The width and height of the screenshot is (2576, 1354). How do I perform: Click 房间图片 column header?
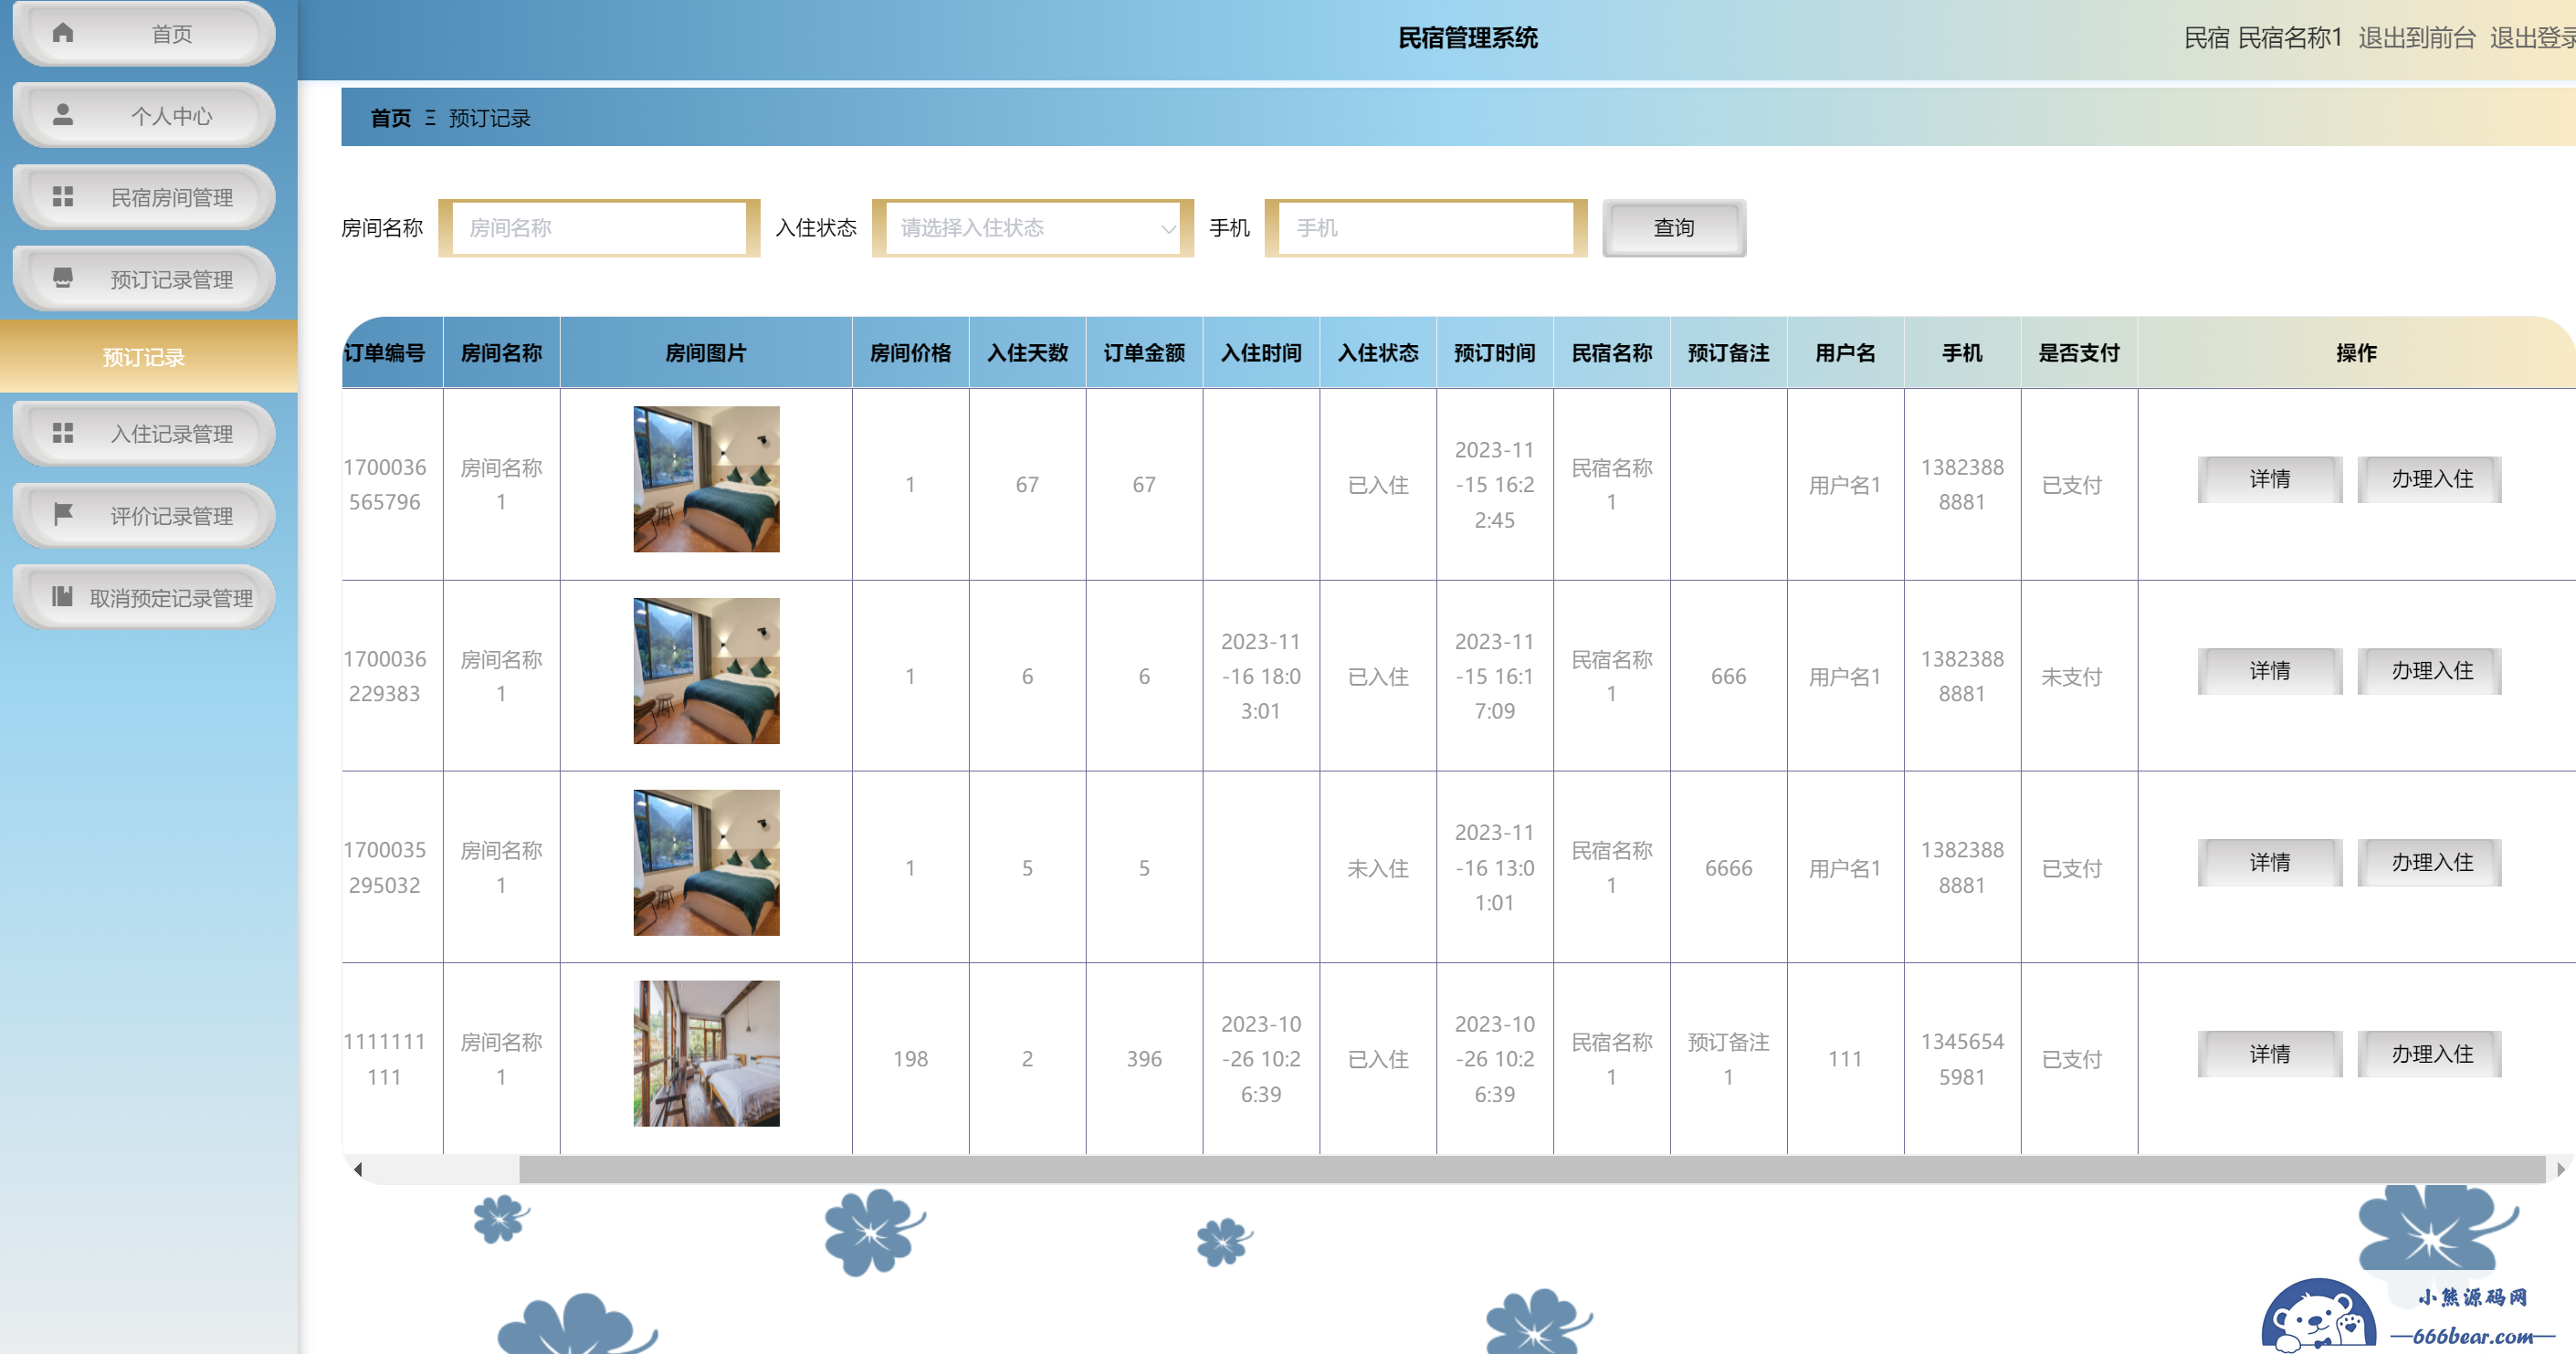click(706, 353)
